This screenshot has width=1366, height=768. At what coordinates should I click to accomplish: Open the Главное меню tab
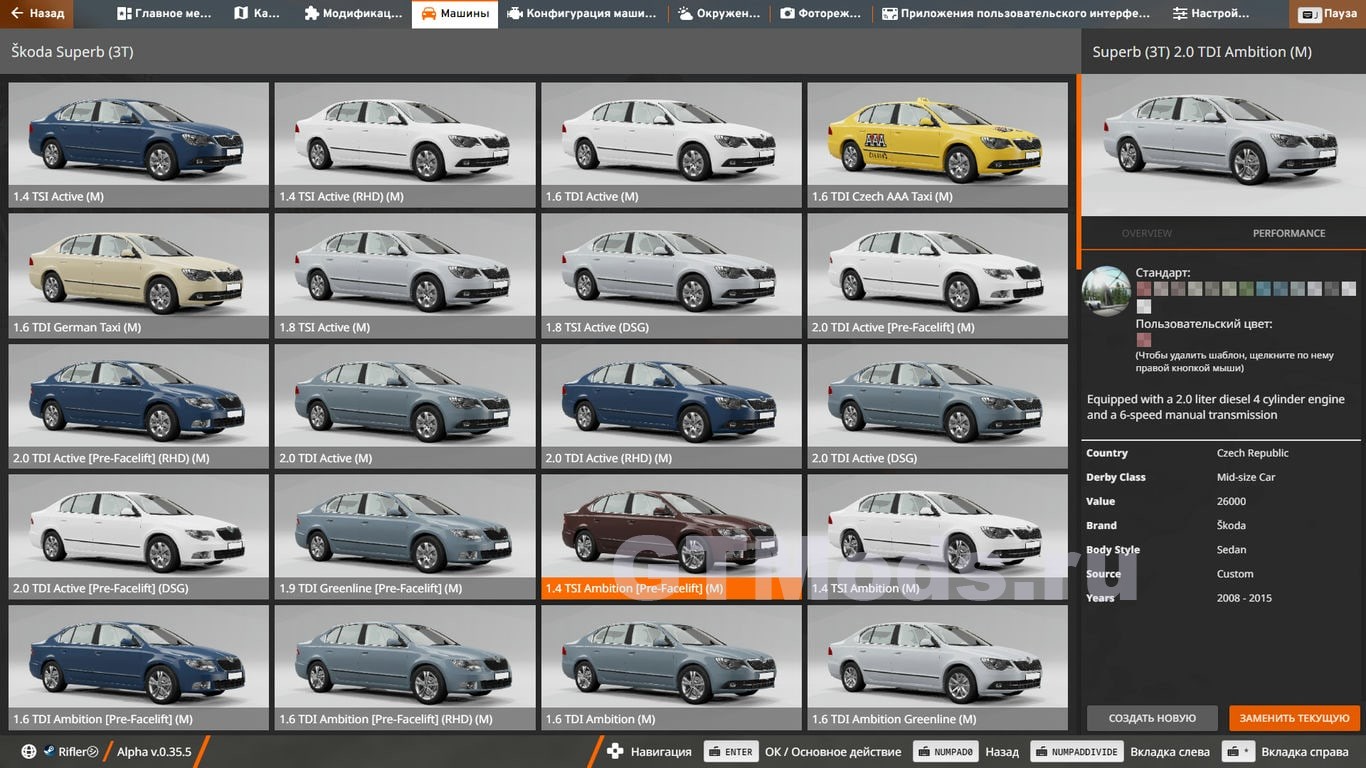click(164, 14)
